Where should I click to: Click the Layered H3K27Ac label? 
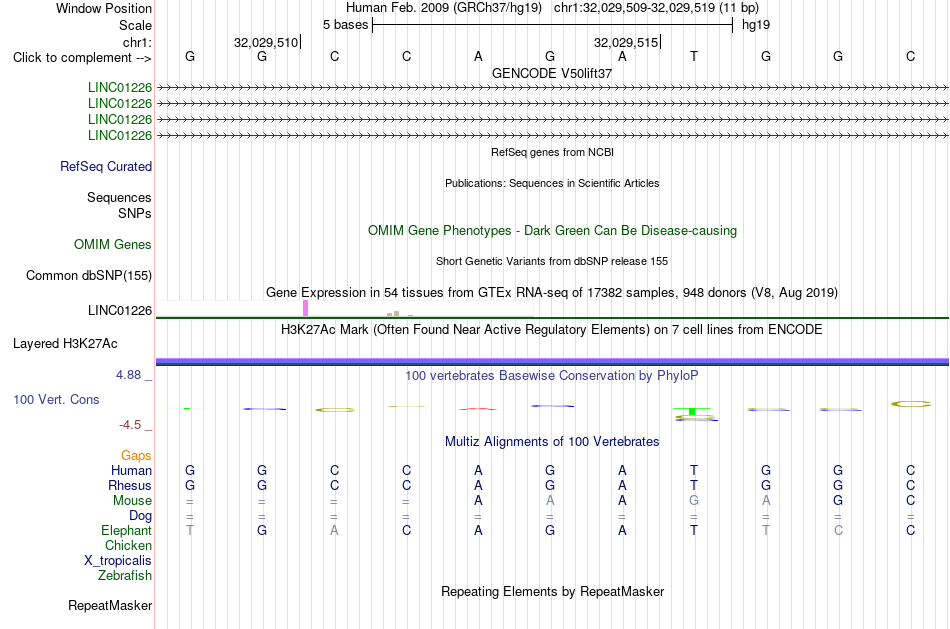point(65,344)
